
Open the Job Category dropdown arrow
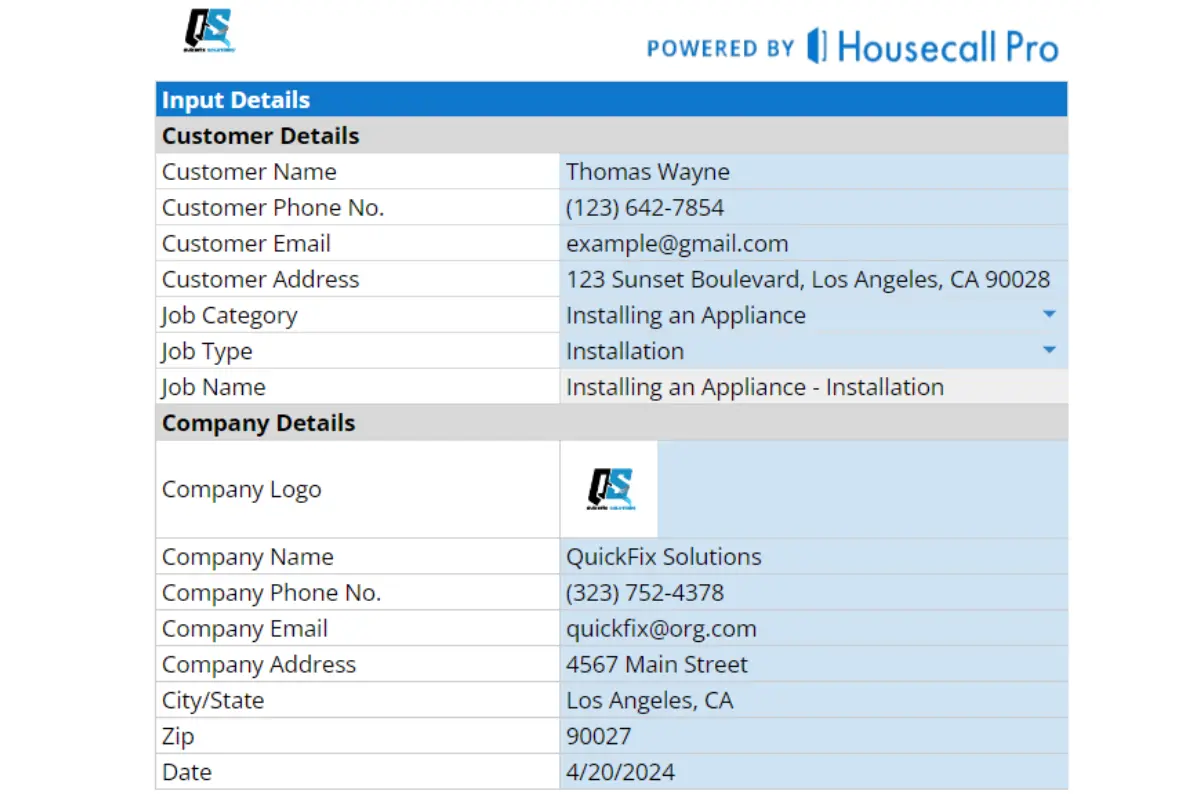click(1049, 315)
